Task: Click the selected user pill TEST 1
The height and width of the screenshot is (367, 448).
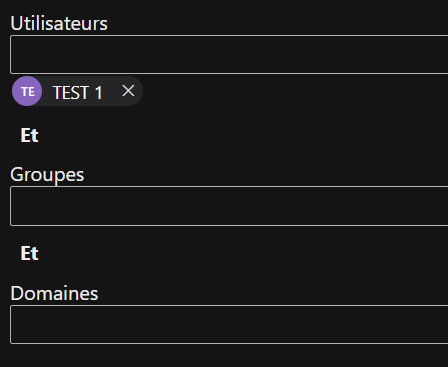Action: 77,91
